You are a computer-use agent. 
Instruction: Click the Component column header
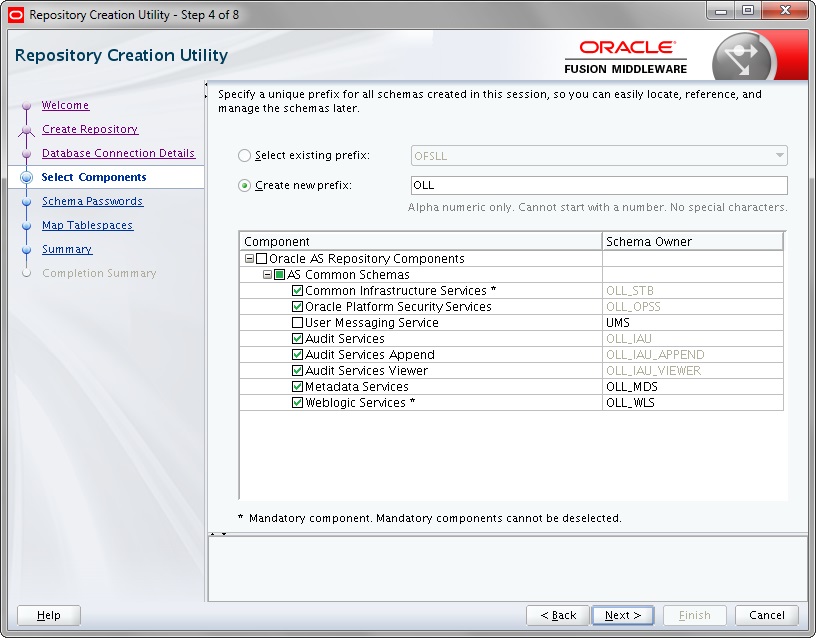(x=420, y=241)
